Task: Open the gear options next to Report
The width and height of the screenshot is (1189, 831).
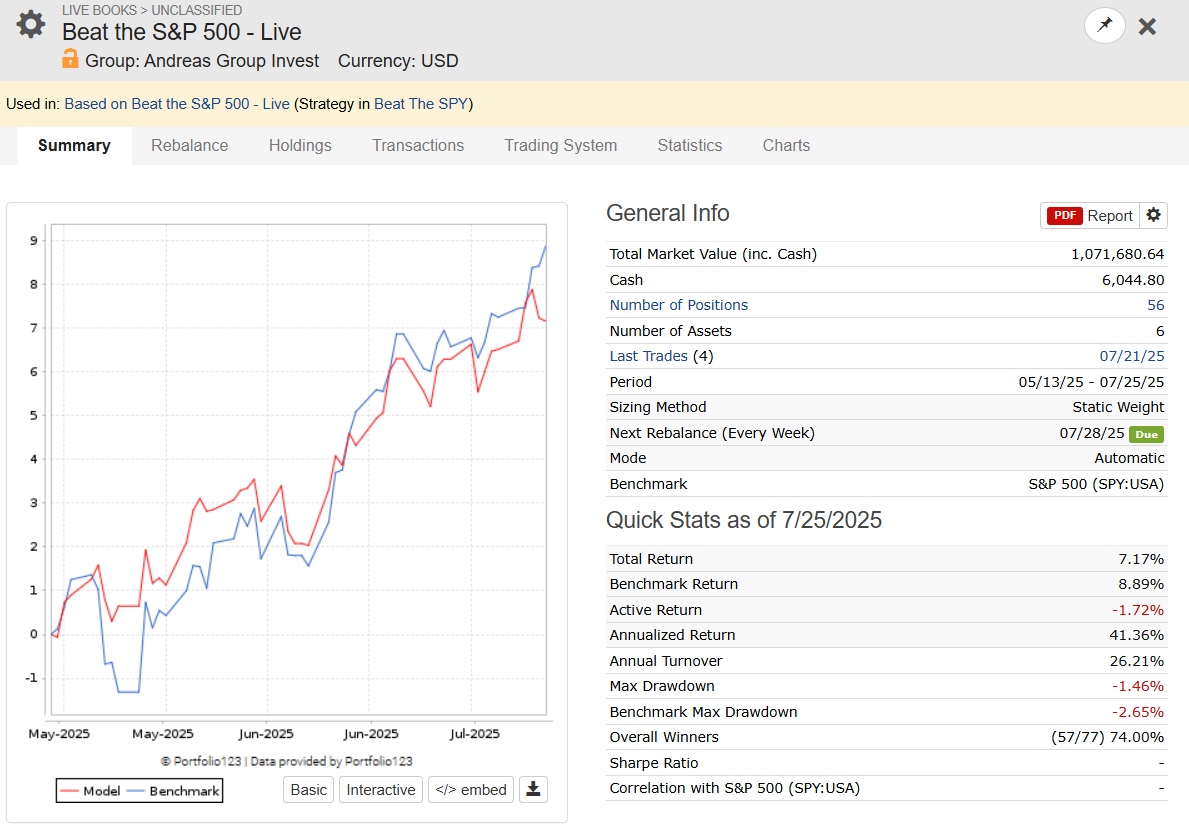Action: tap(1153, 215)
